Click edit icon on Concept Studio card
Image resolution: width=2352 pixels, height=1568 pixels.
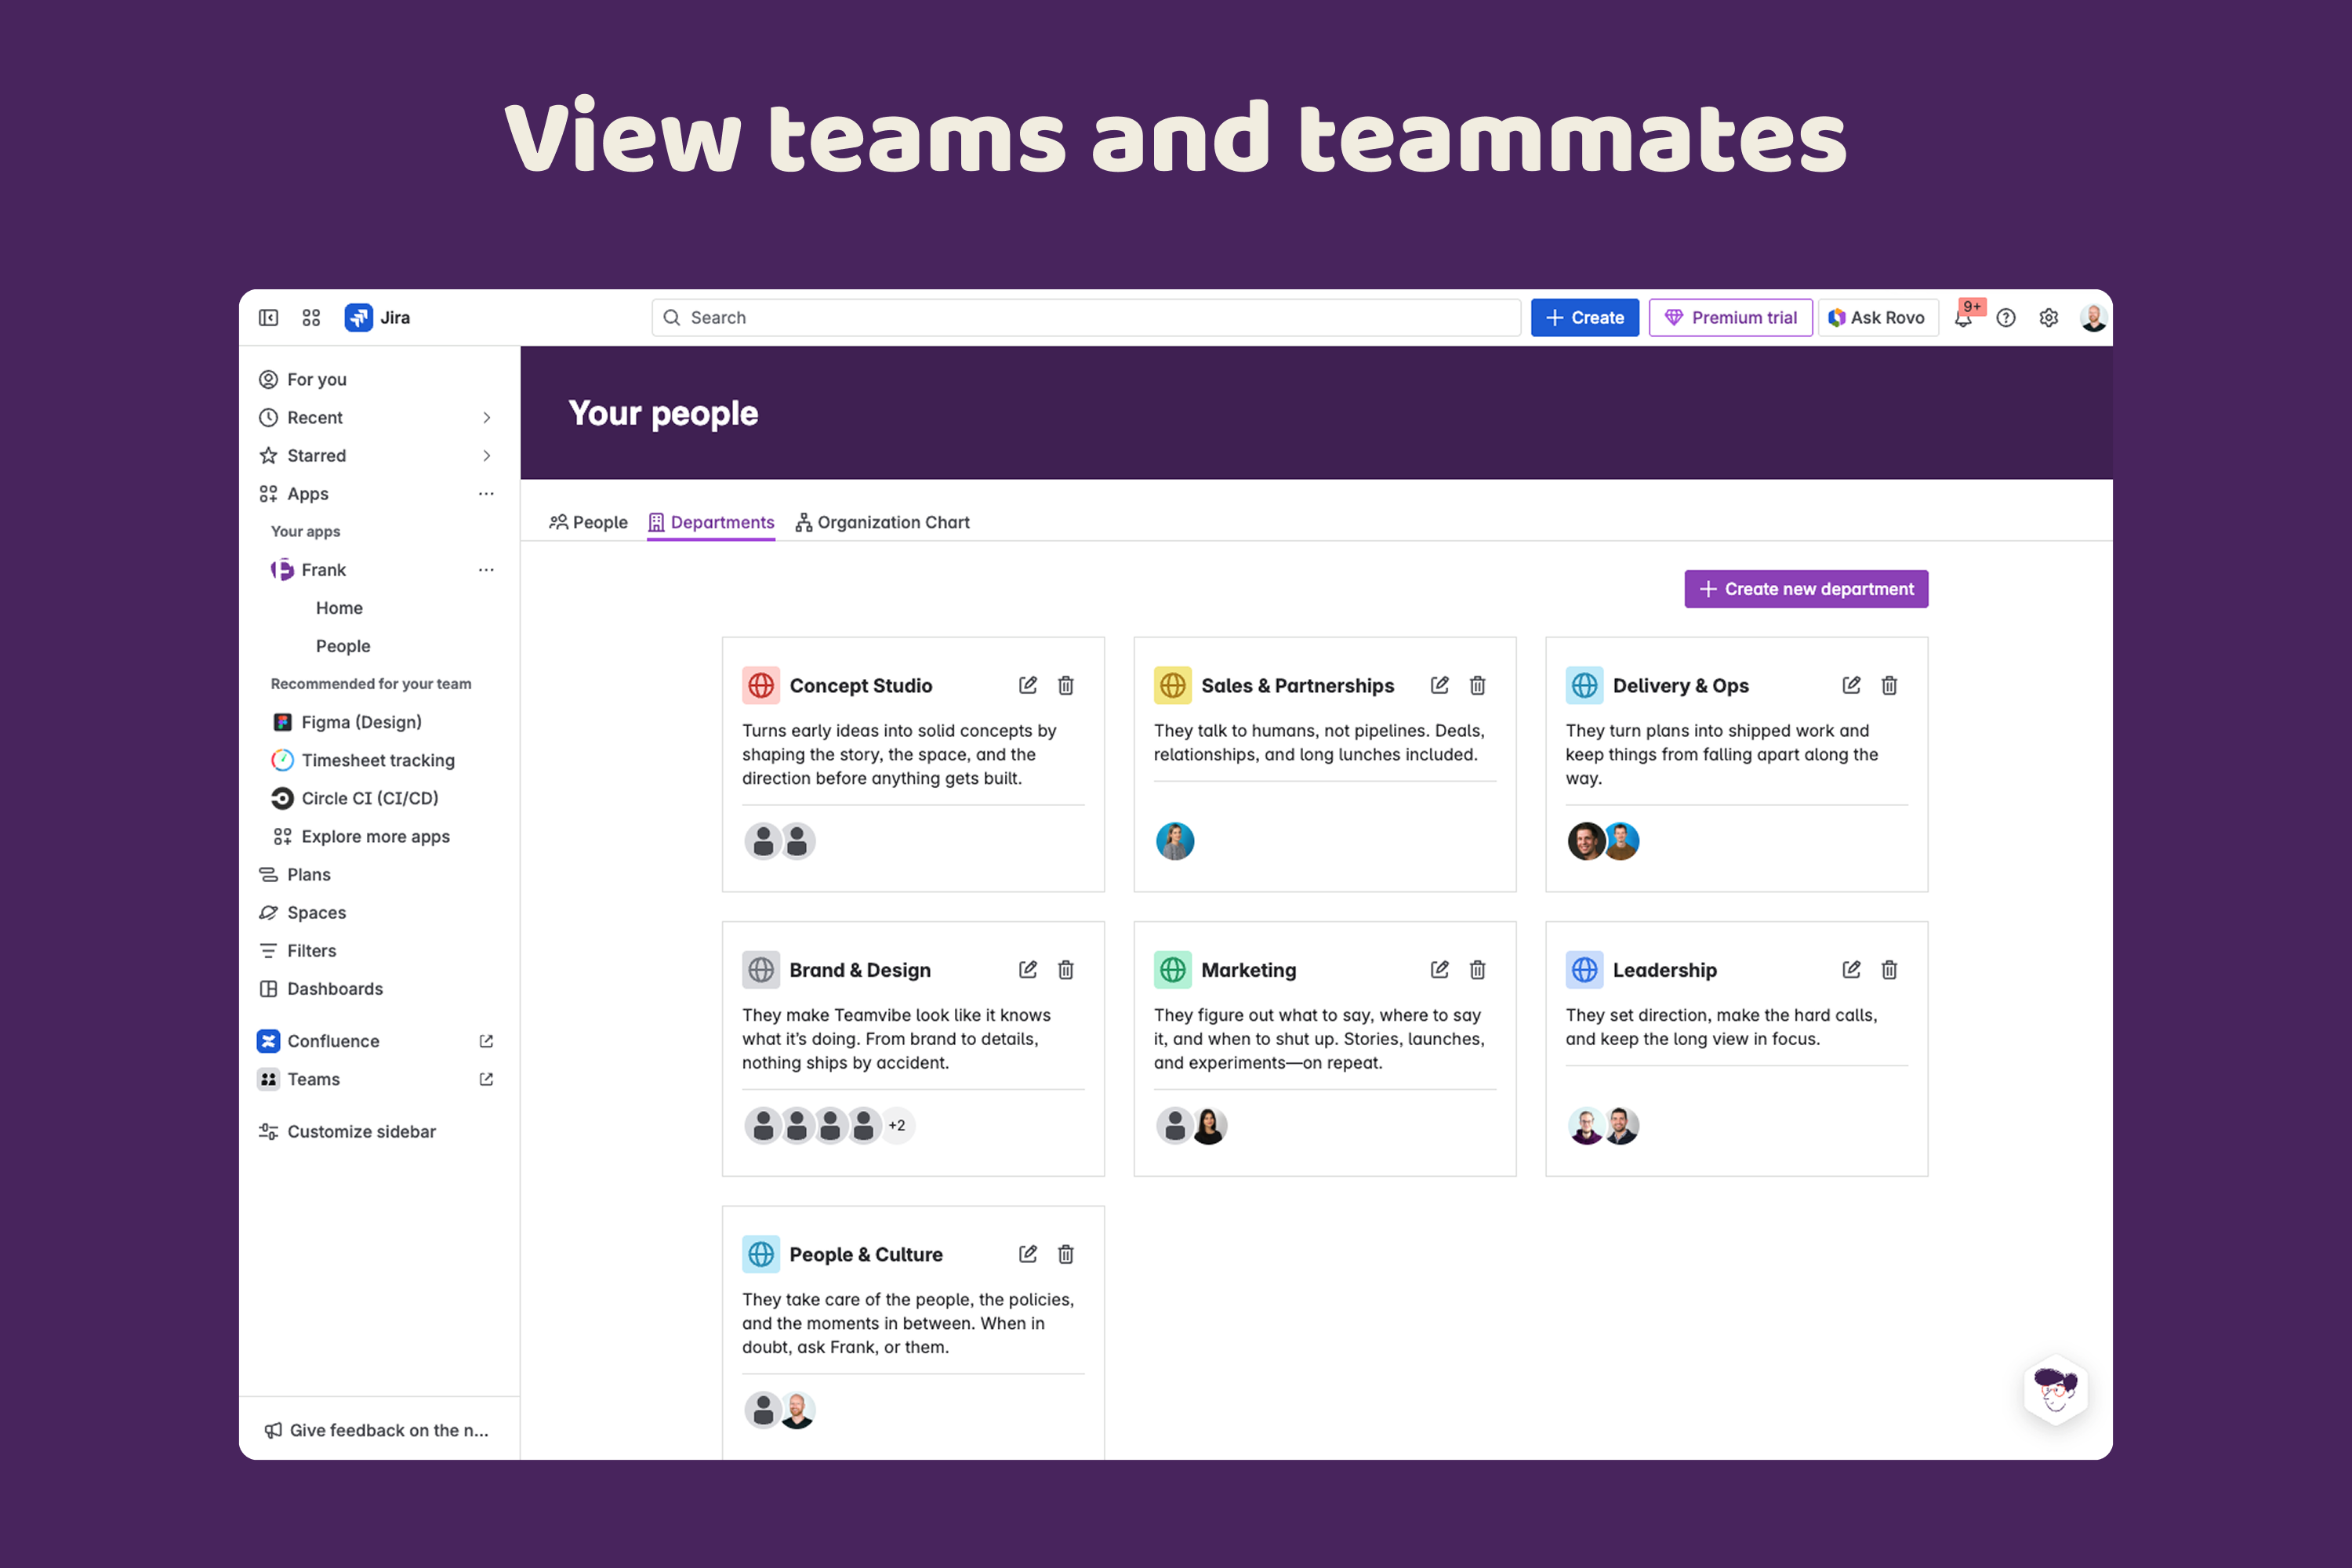(x=1027, y=685)
